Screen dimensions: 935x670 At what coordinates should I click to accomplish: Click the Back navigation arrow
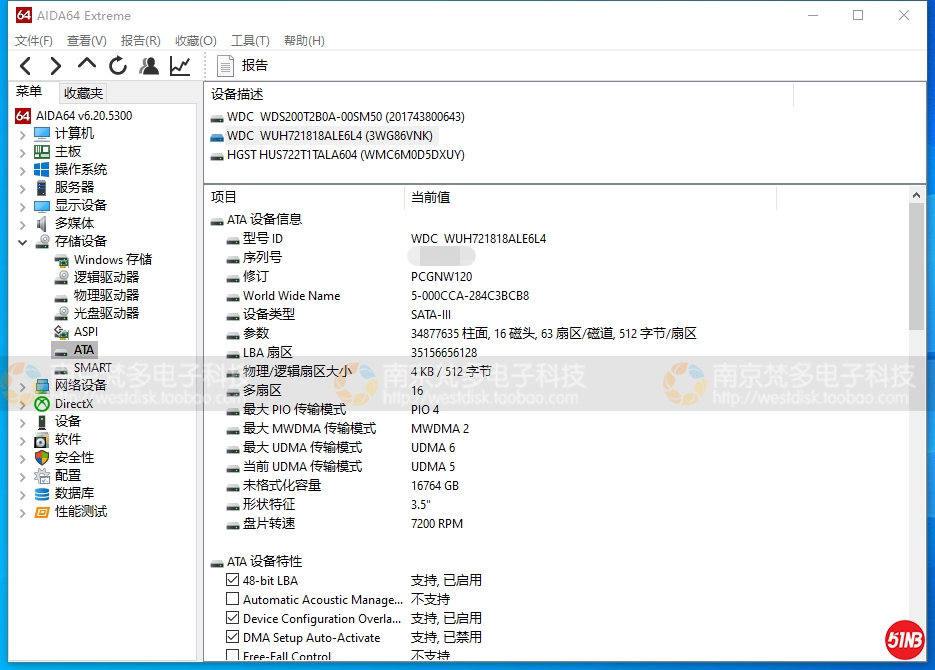pos(26,66)
